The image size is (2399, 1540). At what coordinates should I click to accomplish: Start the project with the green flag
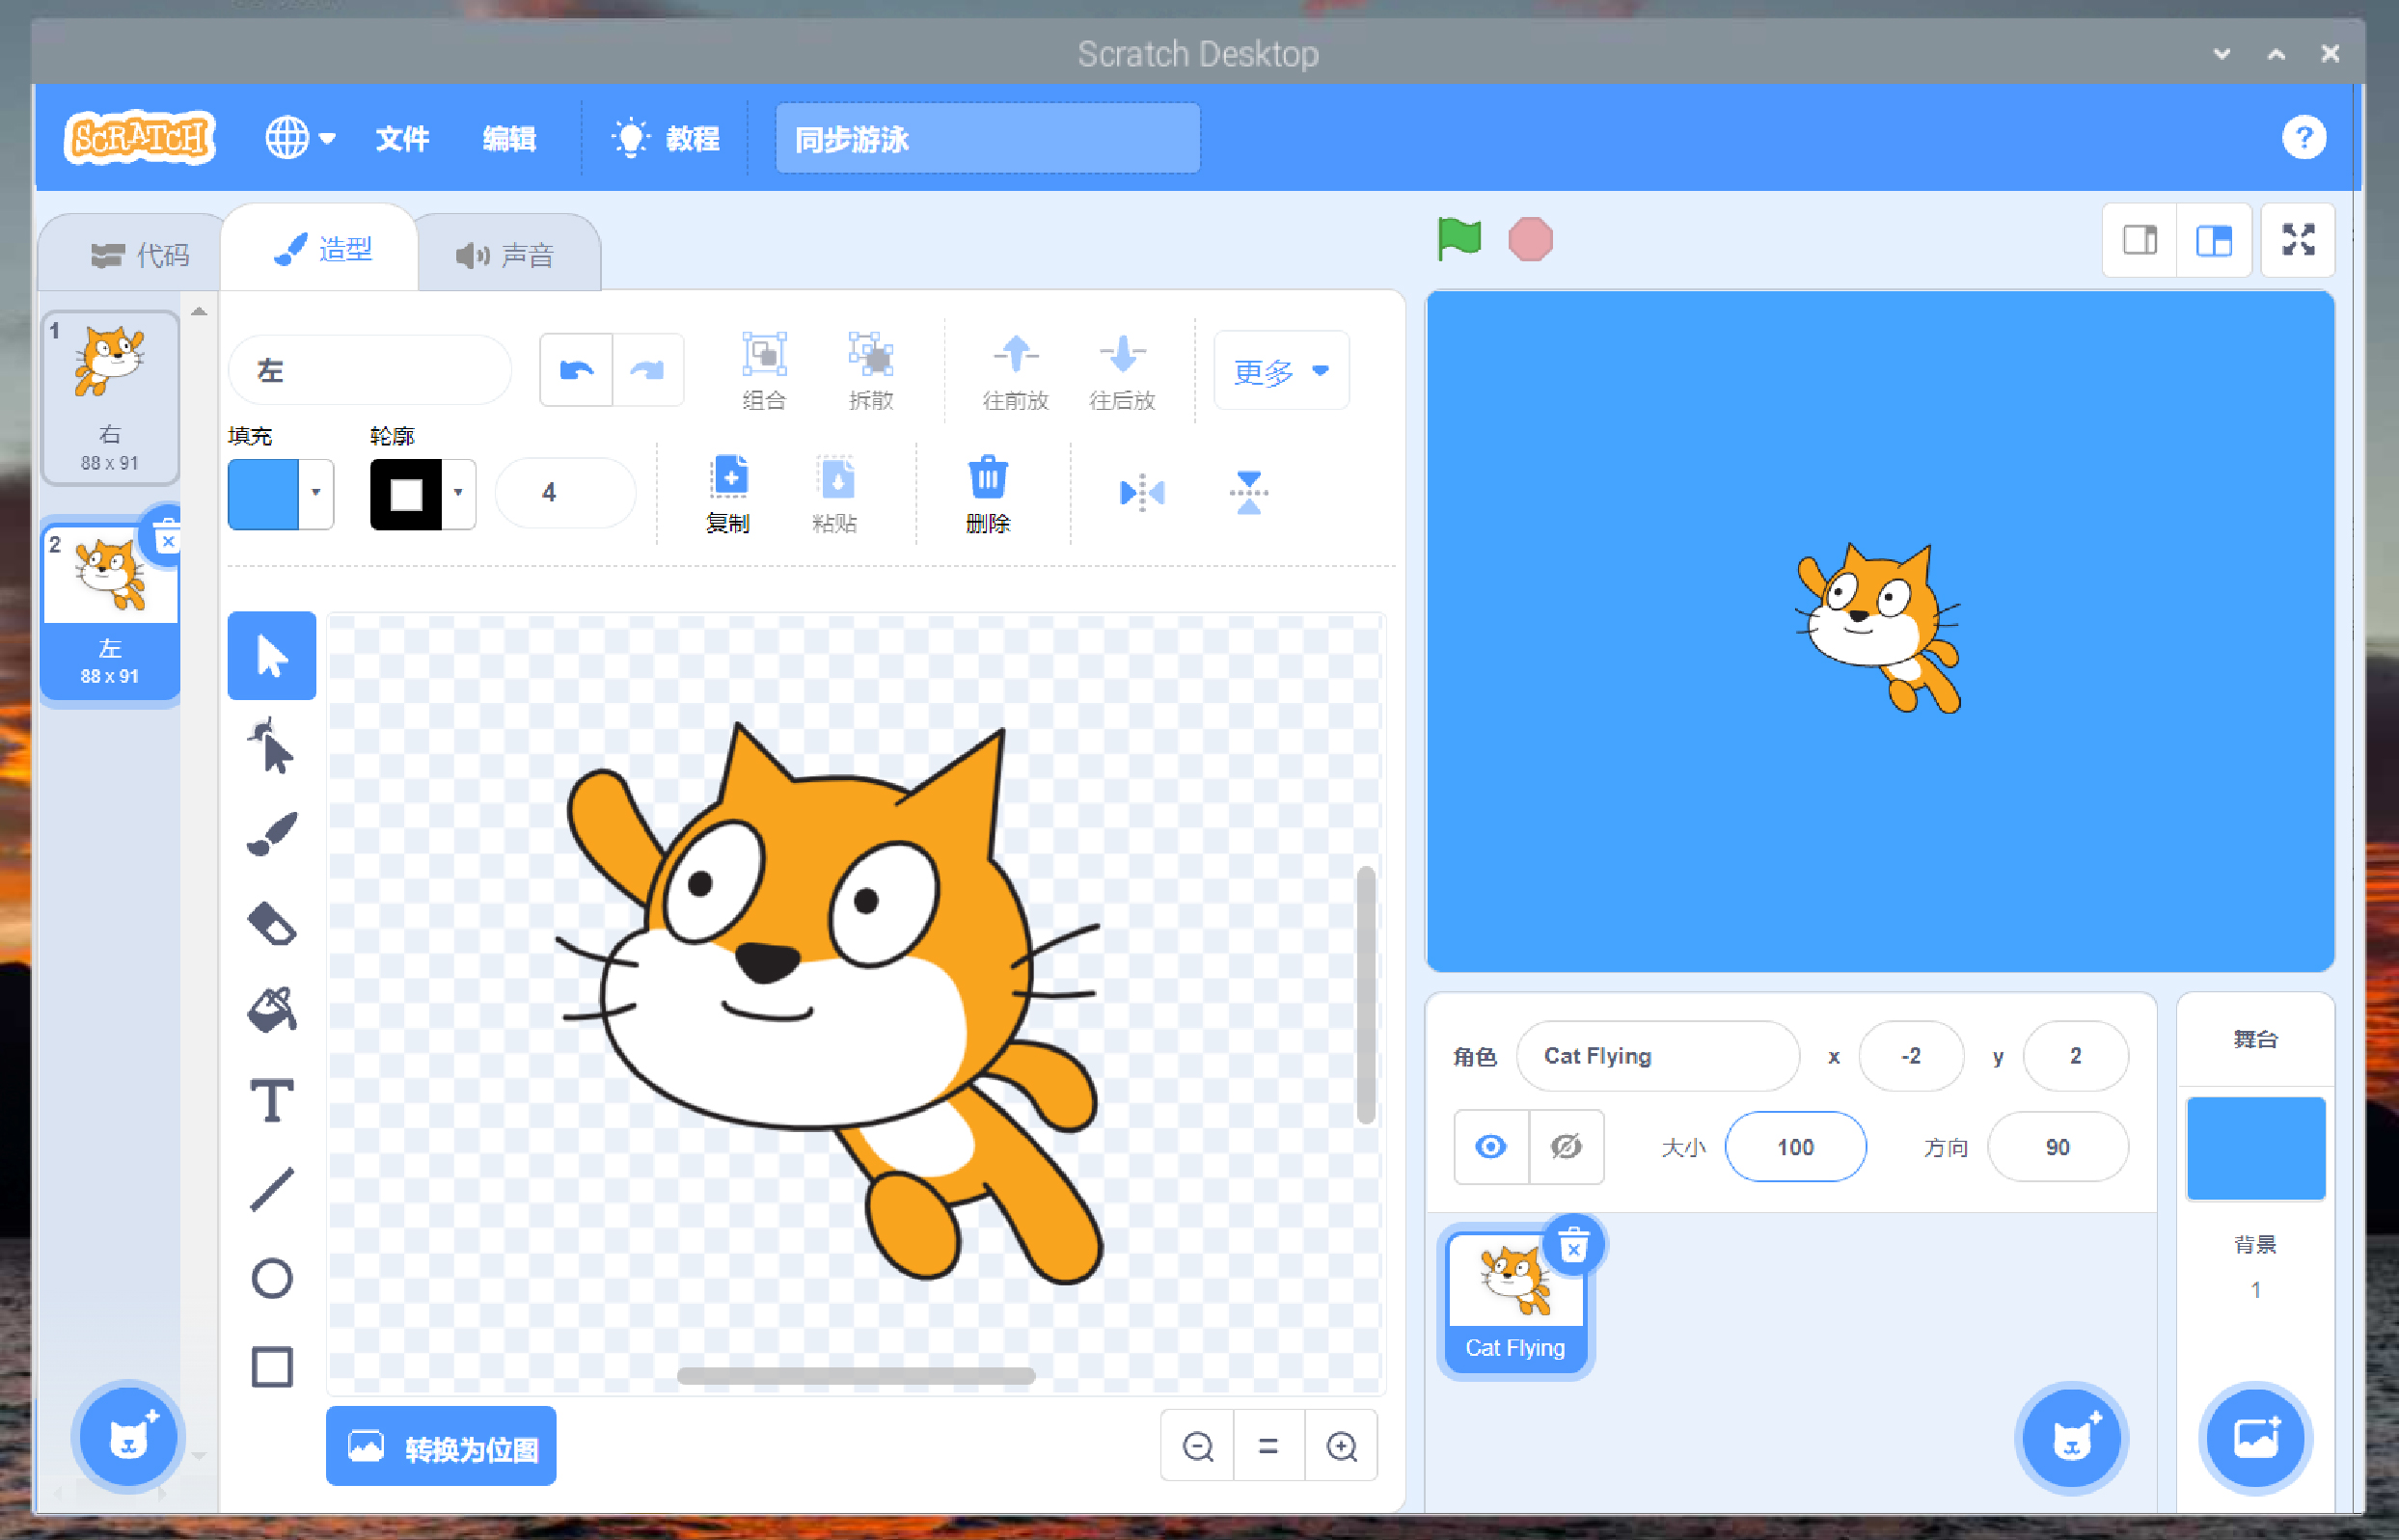pyautogui.click(x=1459, y=239)
